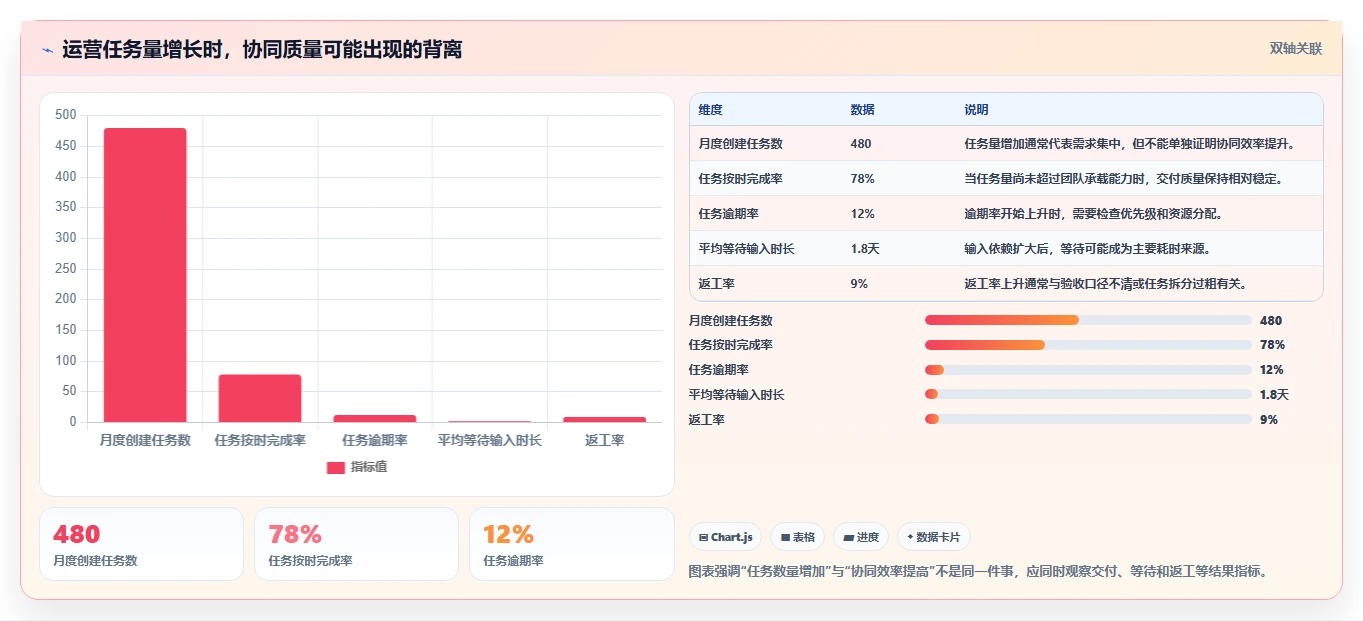Click the description 逾期率开始上升时，需要检查优先级和资源分配
The image size is (1363, 621).
[1093, 214]
